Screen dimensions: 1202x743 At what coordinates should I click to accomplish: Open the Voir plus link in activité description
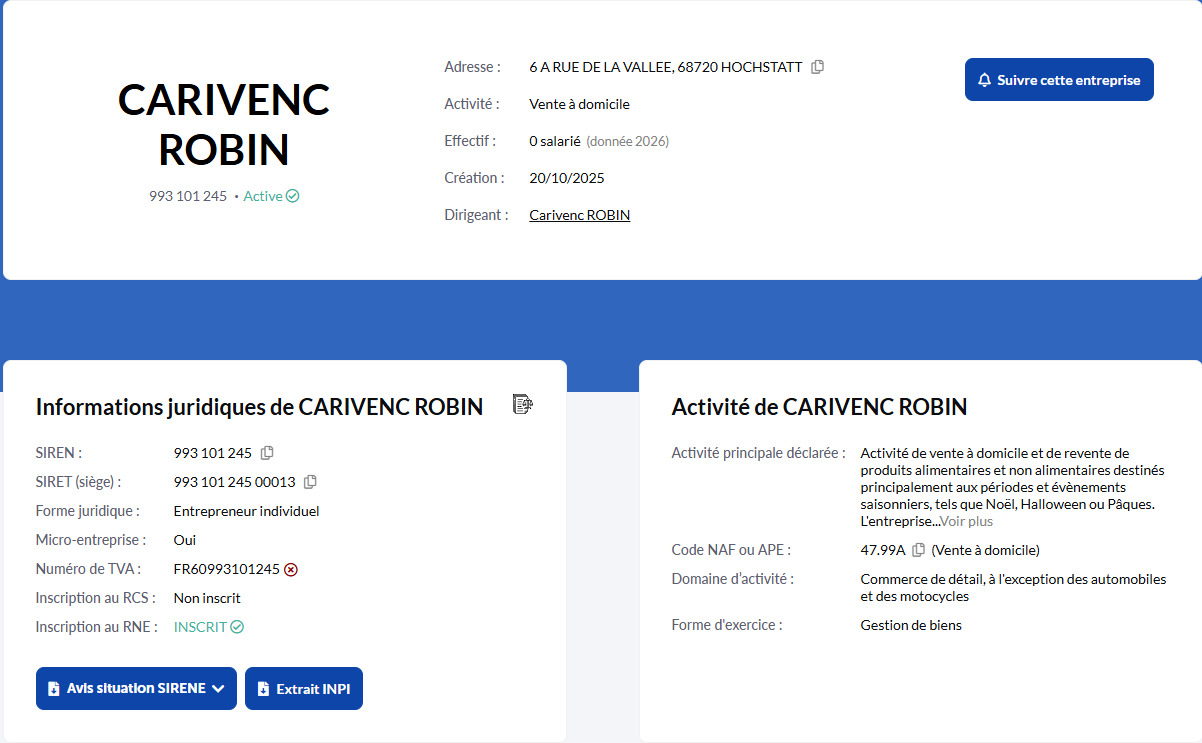click(965, 521)
